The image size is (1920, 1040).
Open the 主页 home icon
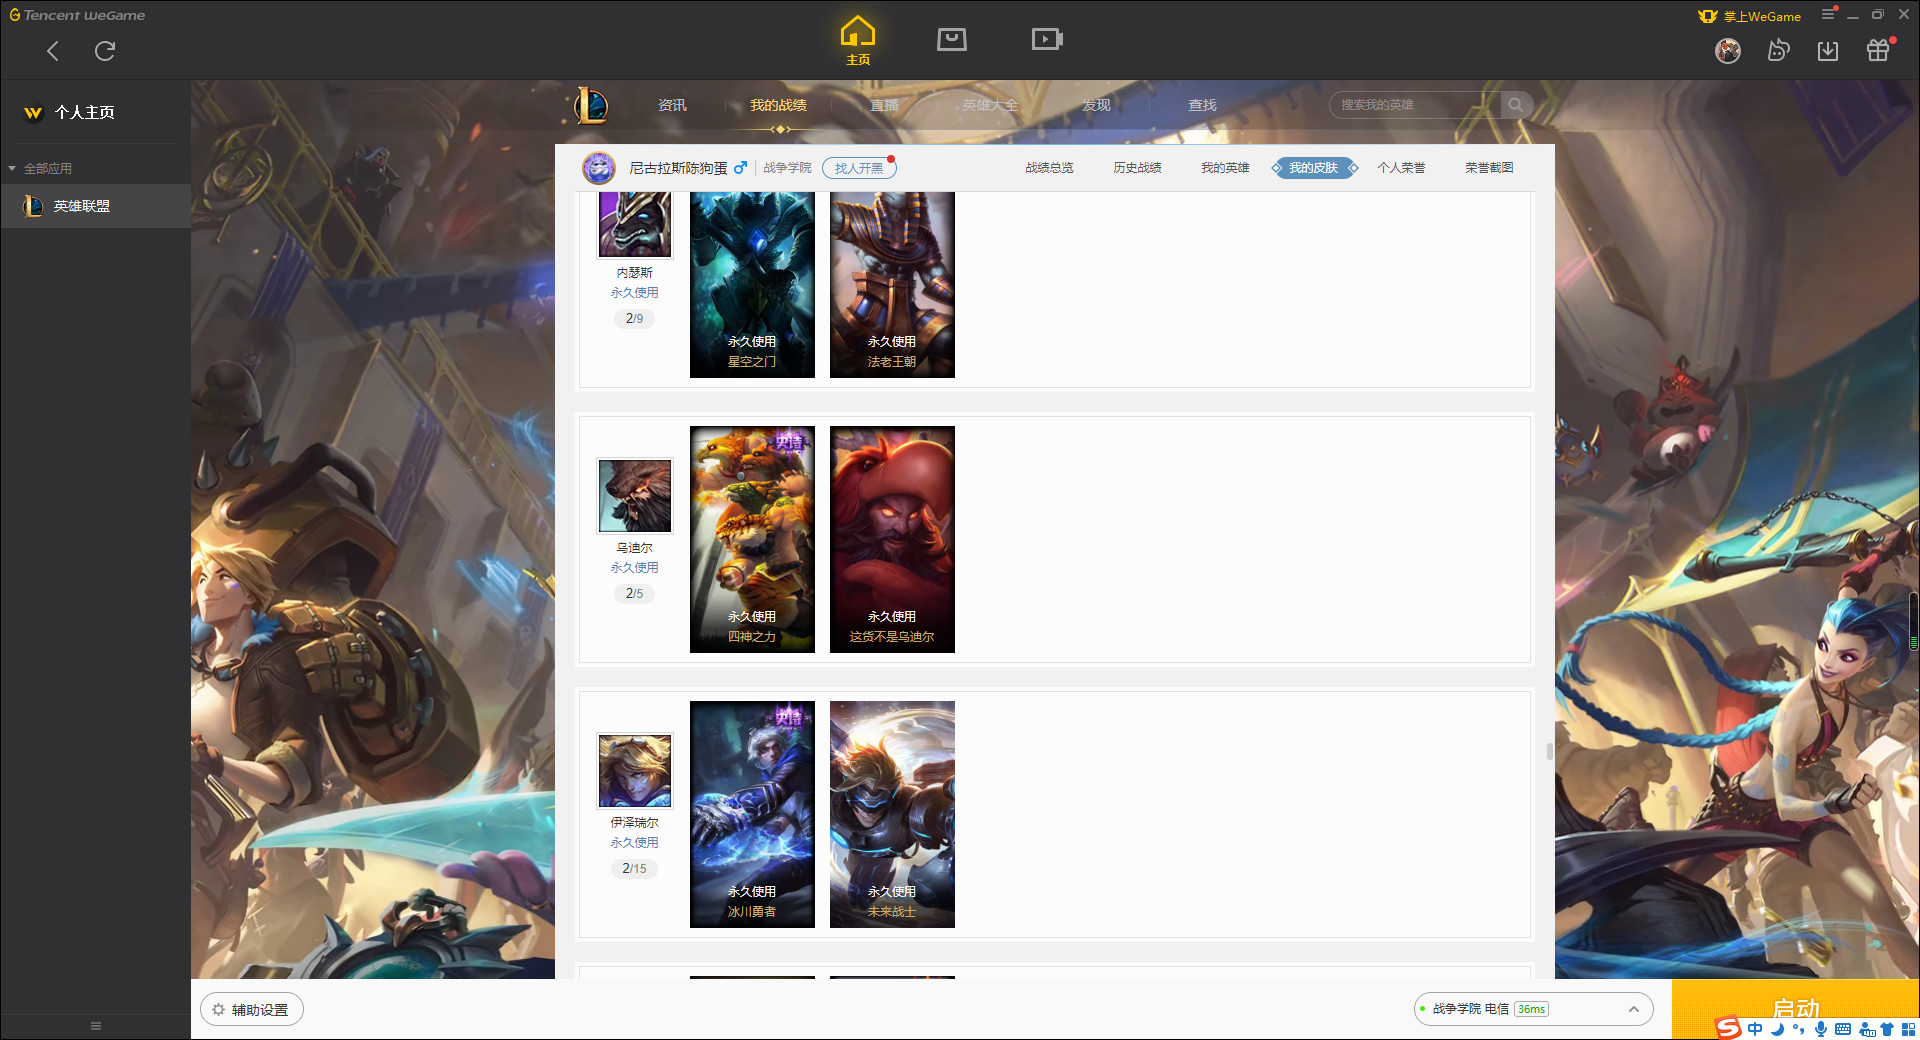[x=858, y=41]
